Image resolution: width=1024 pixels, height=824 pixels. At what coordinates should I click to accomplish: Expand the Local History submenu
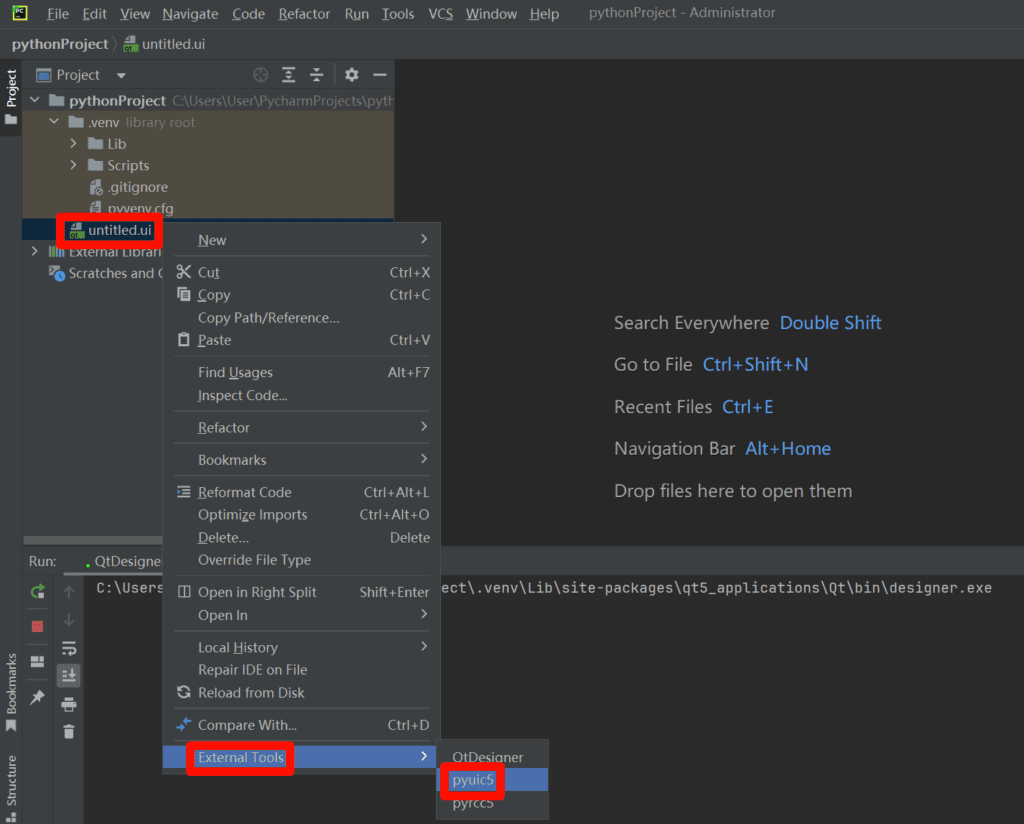coord(424,646)
